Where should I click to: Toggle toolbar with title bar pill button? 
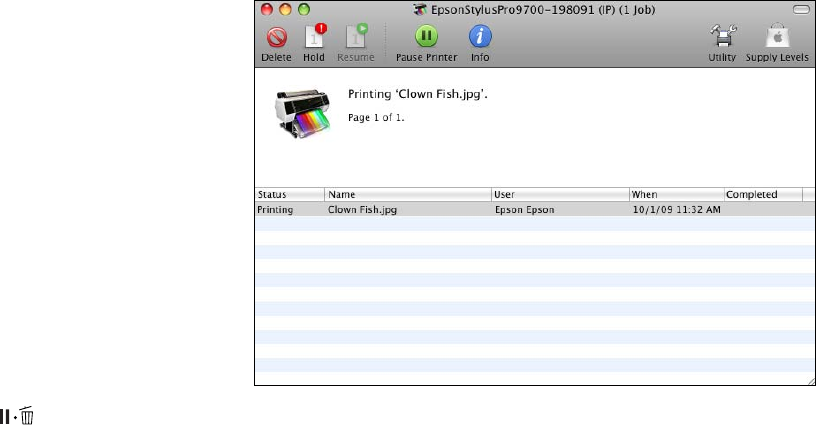tap(801, 10)
